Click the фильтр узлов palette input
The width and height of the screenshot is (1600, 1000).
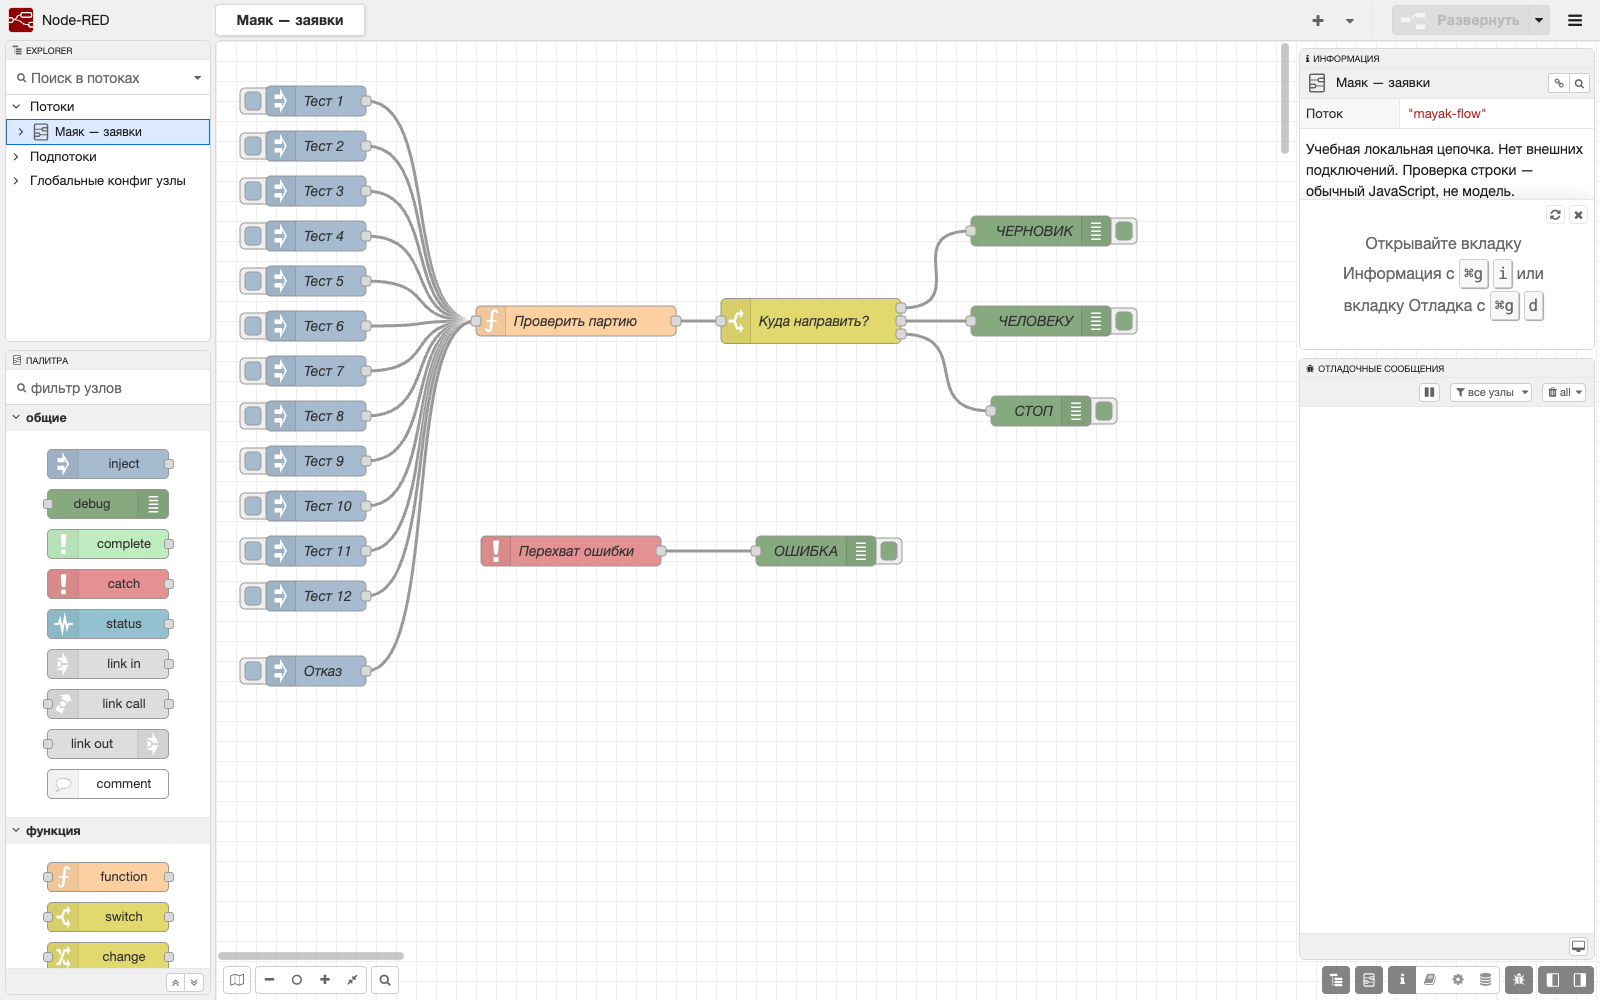108,388
